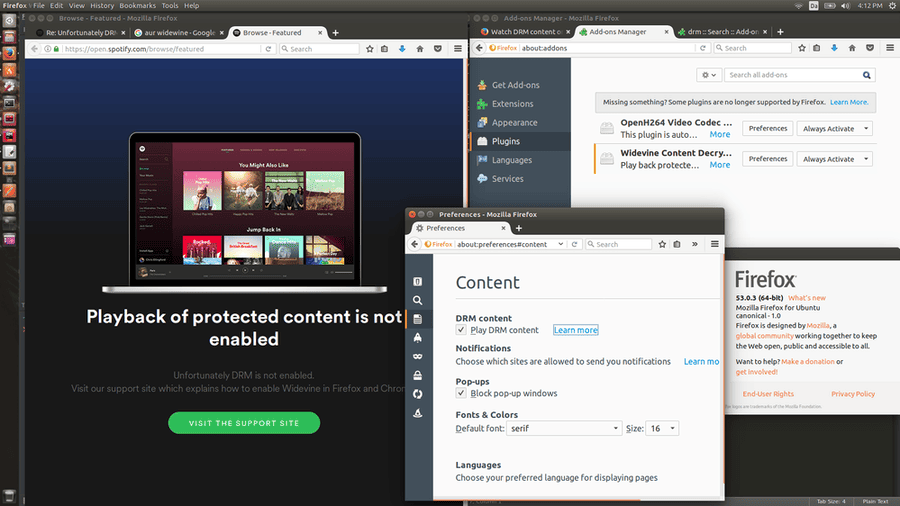Viewport: 900px width, 506px height.
Task: Open Search pane icon in Preferences sidebar
Action: [x=418, y=300]
